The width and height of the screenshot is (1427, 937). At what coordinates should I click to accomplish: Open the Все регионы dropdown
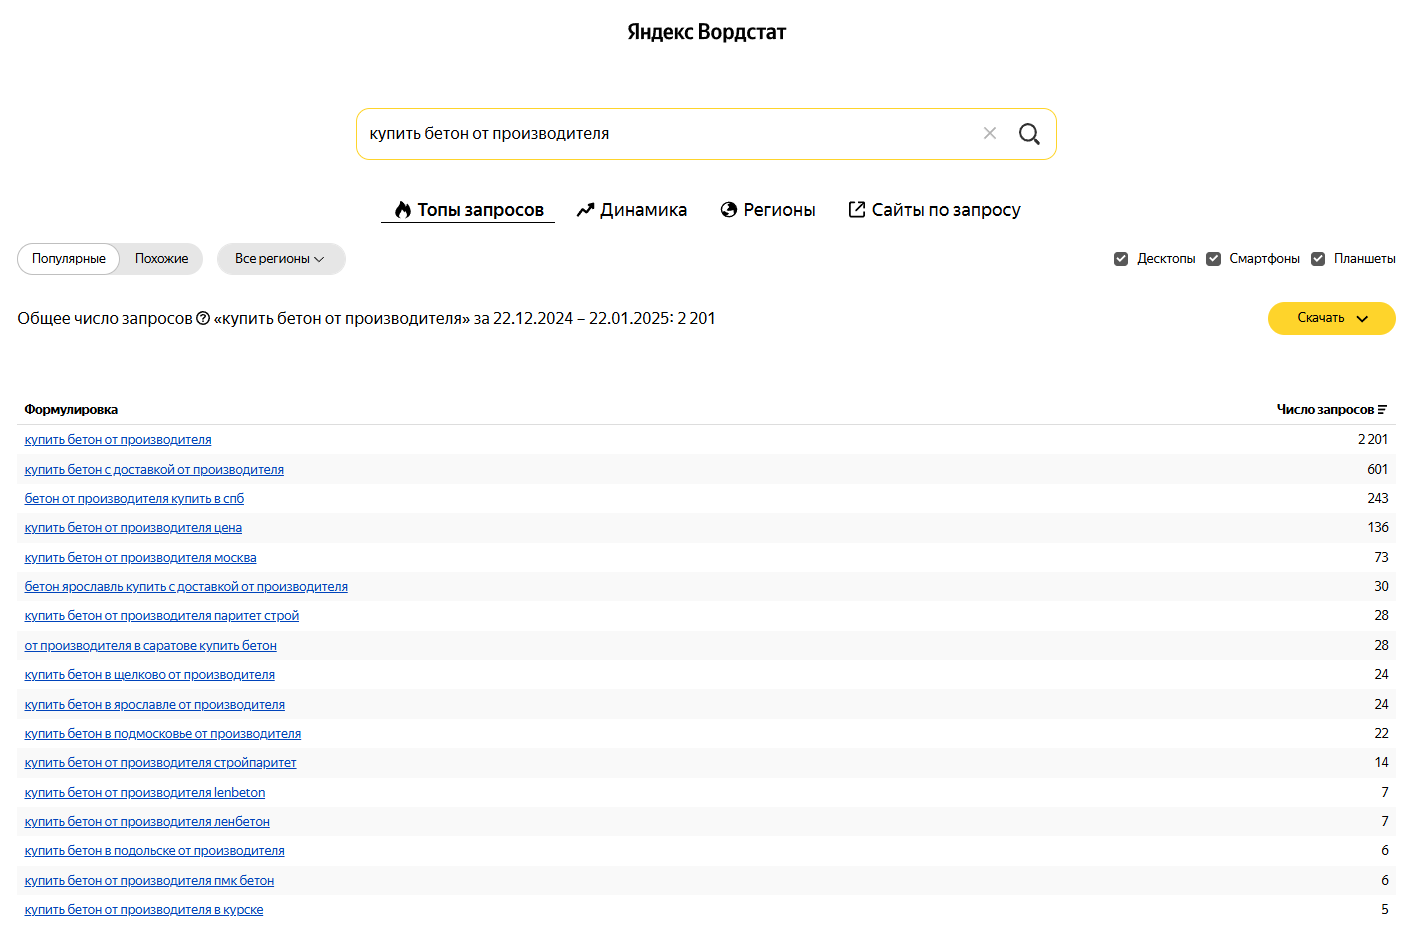pos(281,259)
